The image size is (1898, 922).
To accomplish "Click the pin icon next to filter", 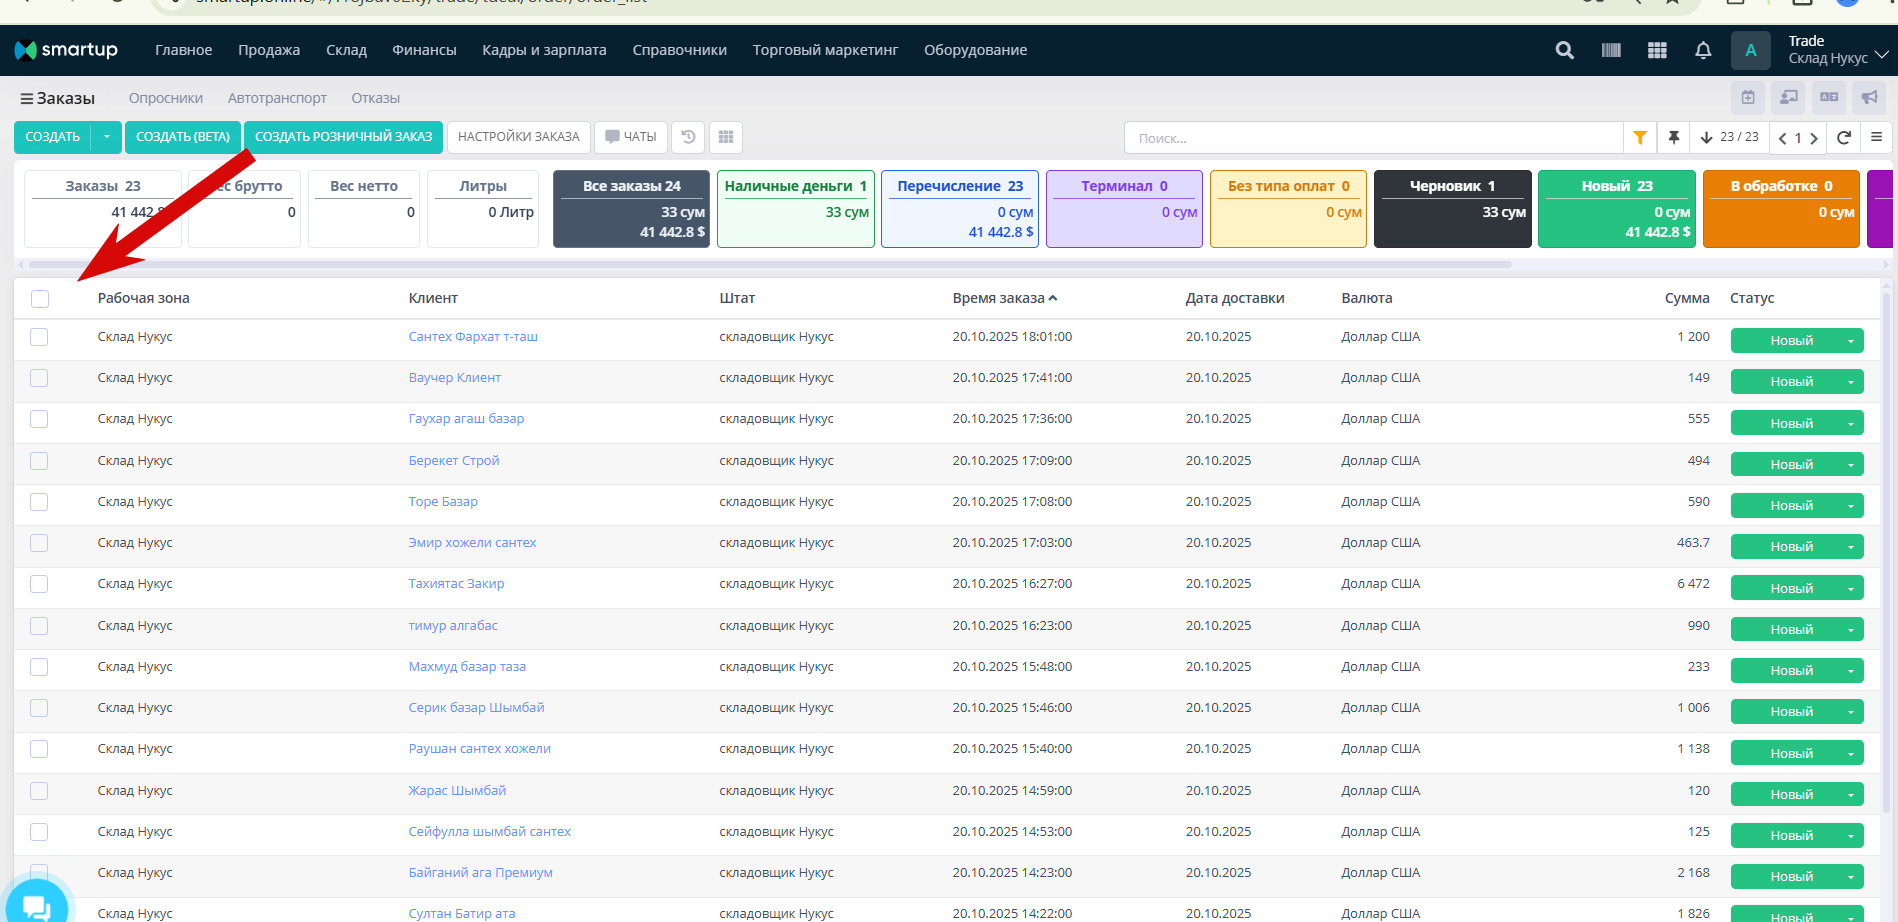I will 1674,138.
